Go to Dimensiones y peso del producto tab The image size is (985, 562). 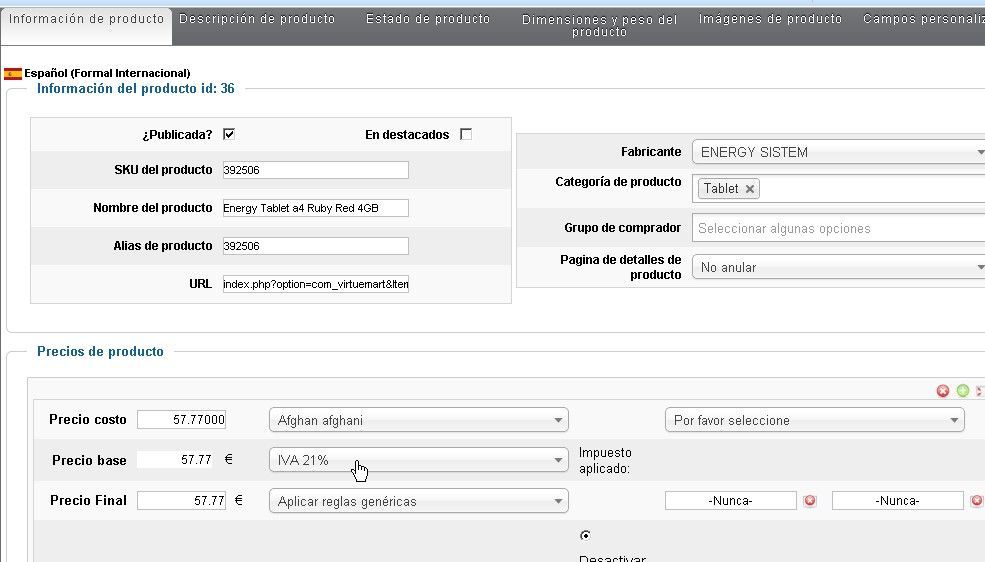tap(599, 26)
